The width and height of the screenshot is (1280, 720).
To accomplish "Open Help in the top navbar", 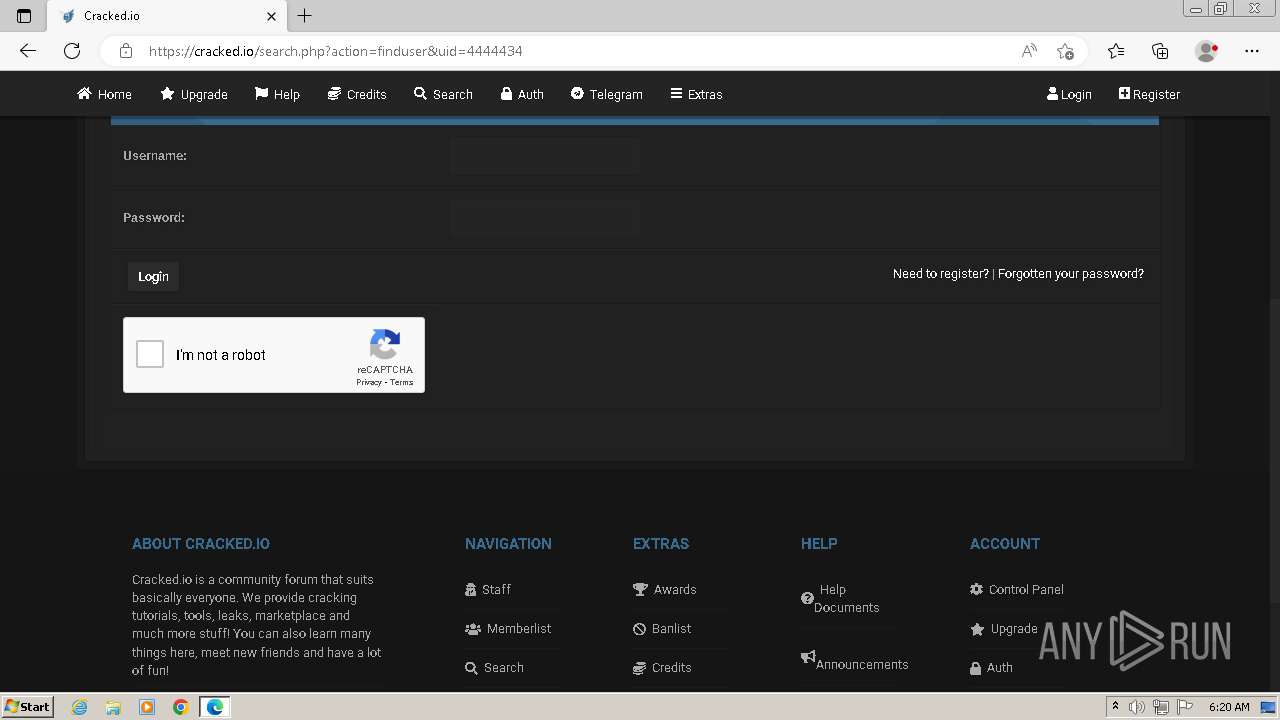I will 277,94.
